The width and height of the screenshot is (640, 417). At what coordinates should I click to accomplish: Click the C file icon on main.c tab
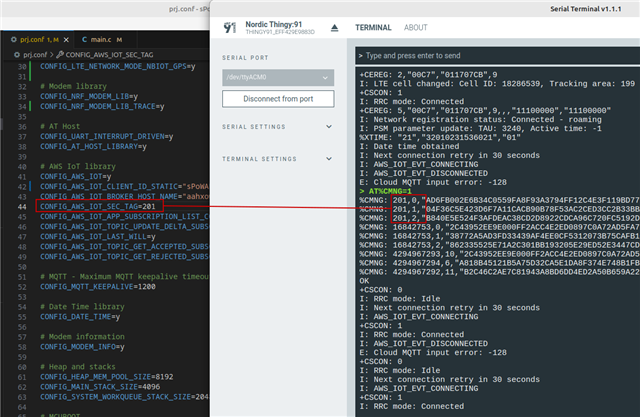84,40
